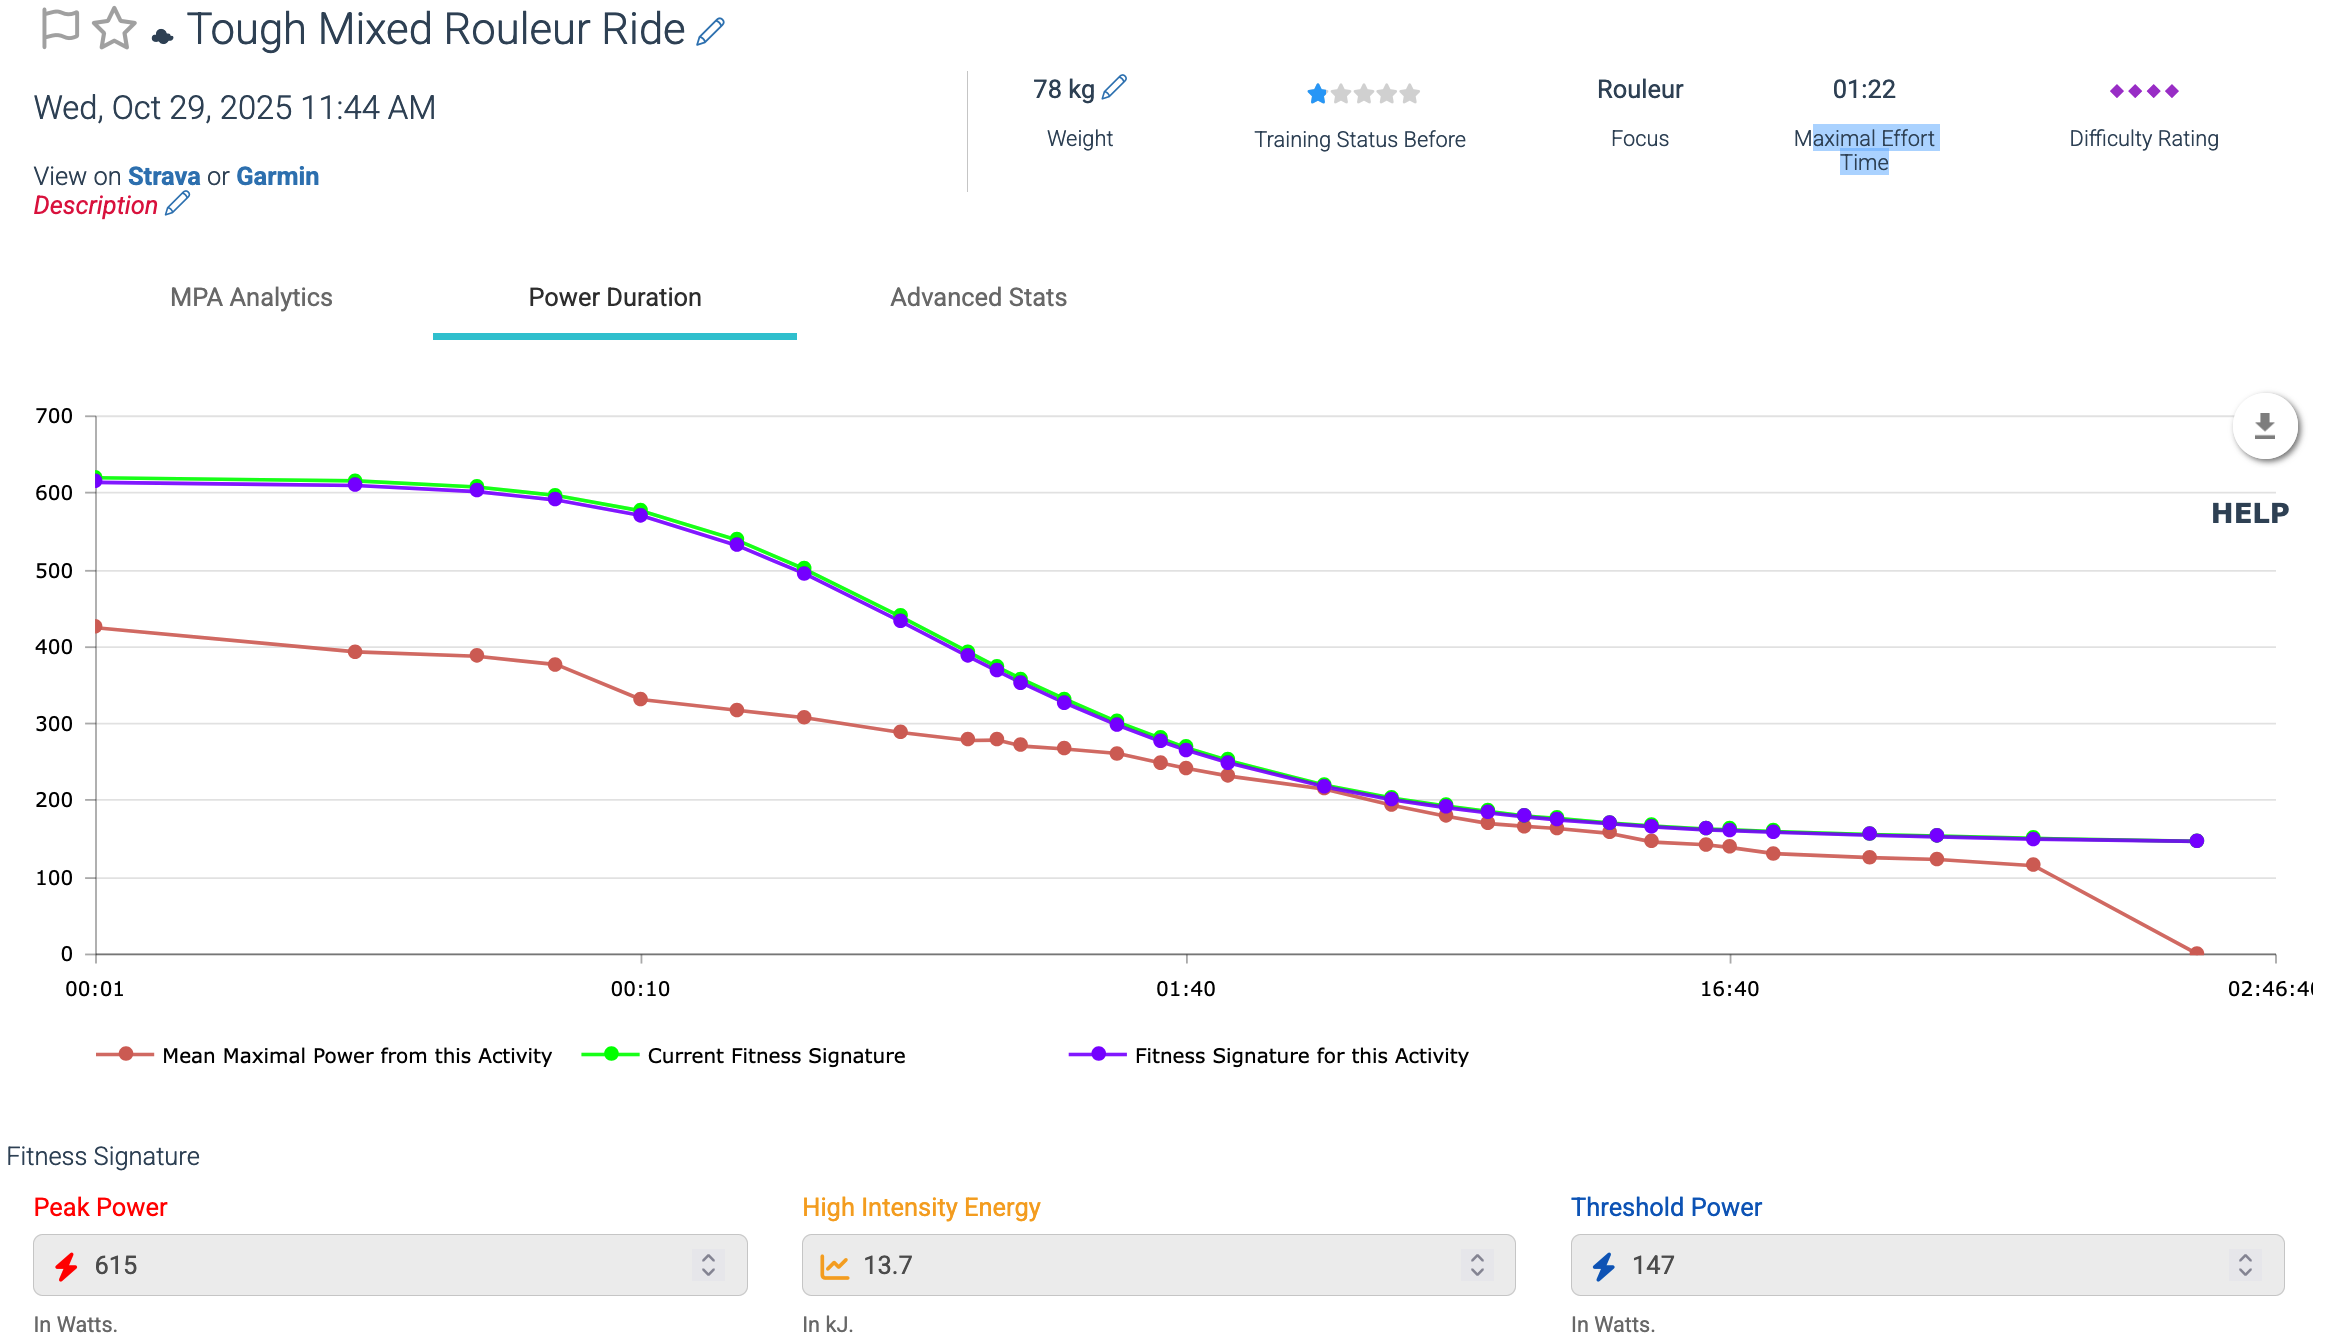
Task: Star the Tough Mixed Rouleur Ride activity
Action: 114,28
